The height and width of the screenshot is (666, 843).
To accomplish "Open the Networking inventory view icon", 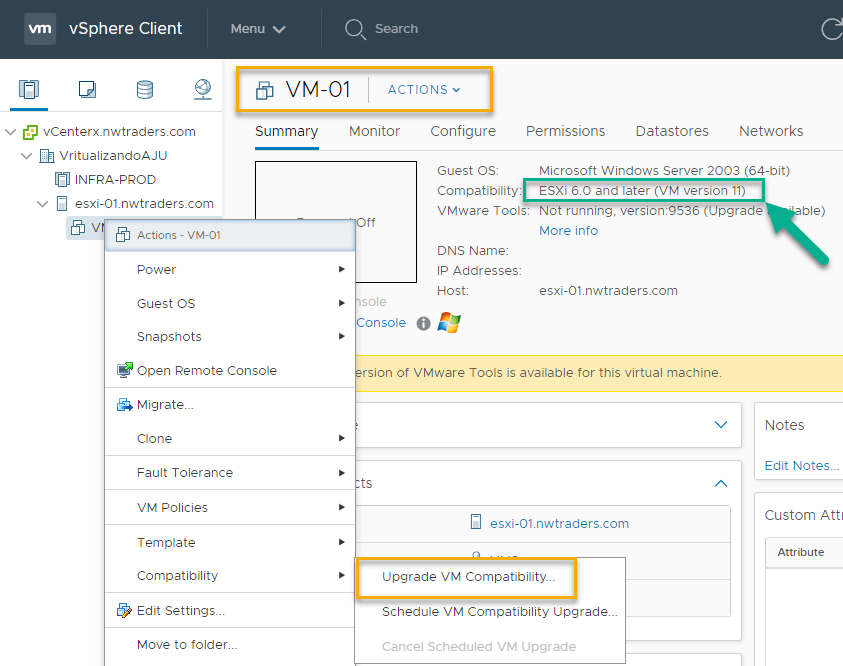I will pos(203,90).
